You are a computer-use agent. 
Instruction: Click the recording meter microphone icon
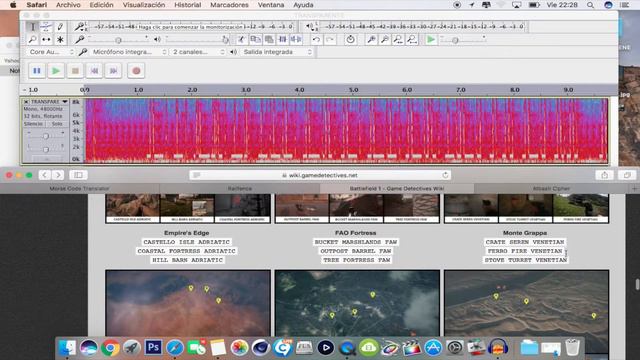79,27
